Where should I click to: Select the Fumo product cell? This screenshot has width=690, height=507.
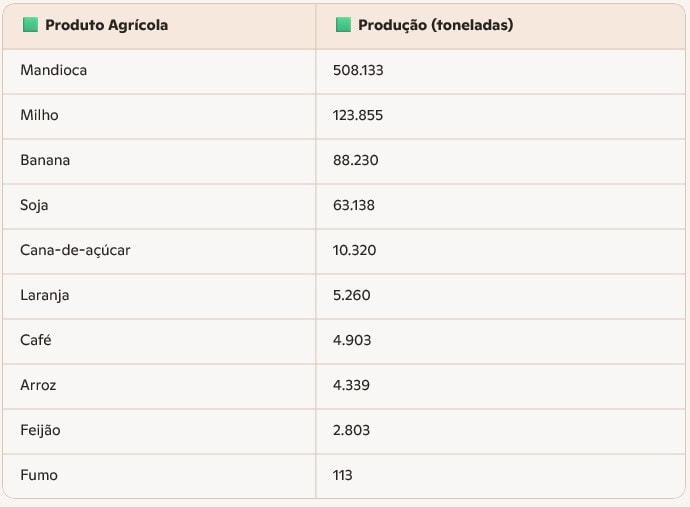[x=39, y=475]
